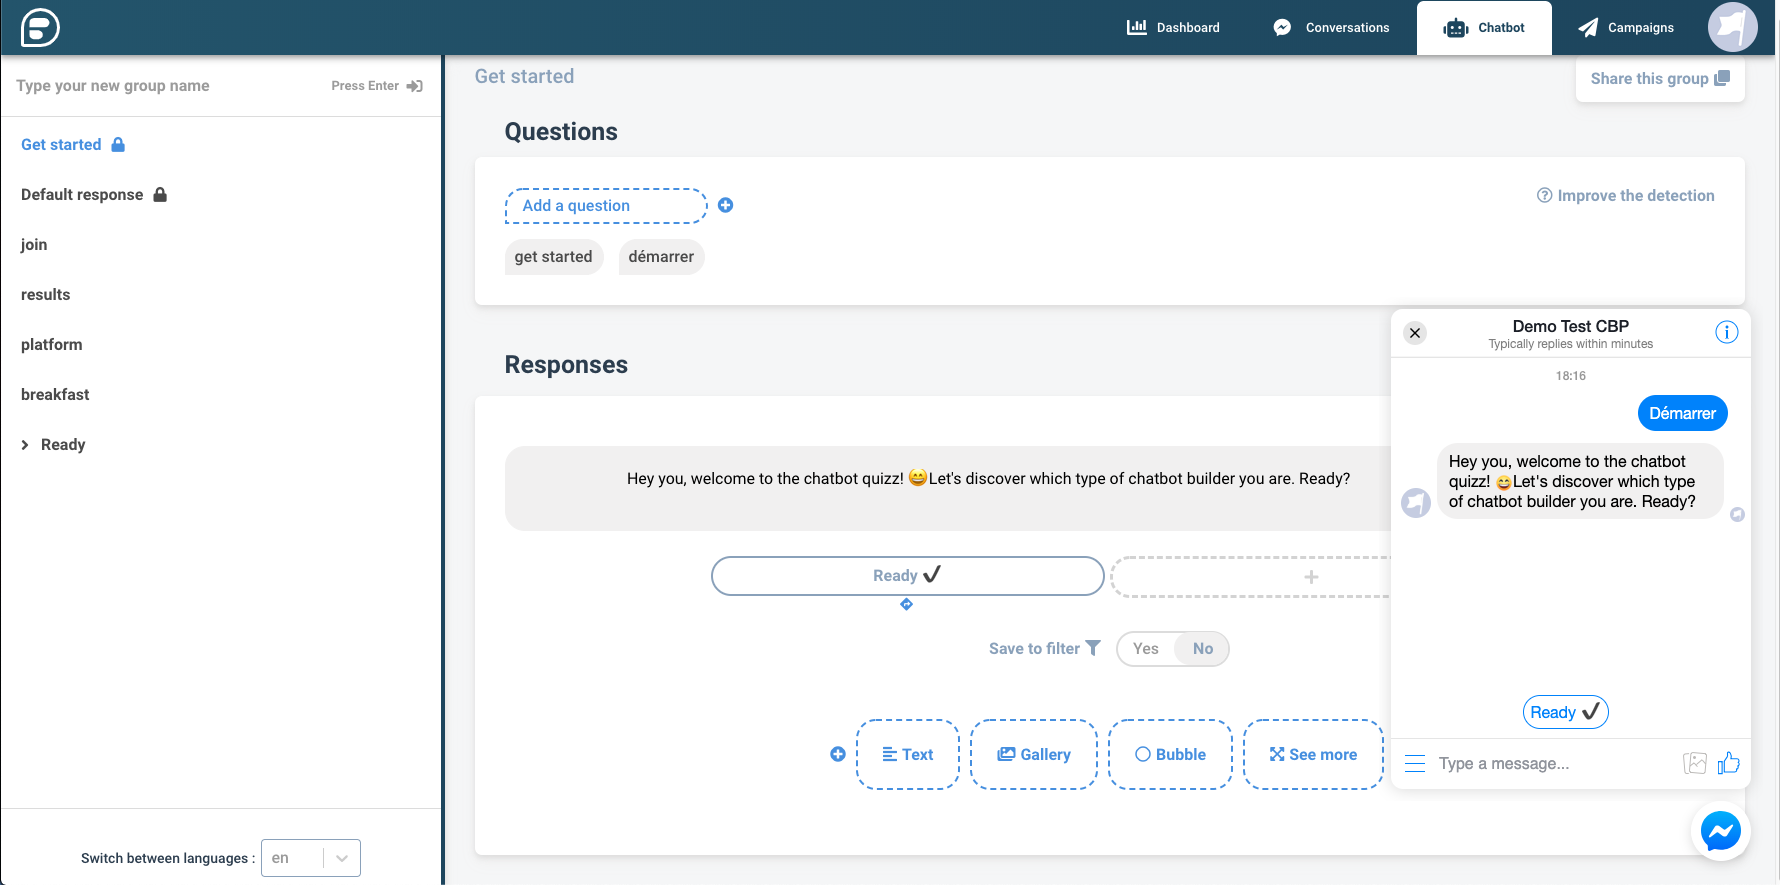1780x885 pixels.
Task: Click See more response types
Action: [x=1313, y=754]
